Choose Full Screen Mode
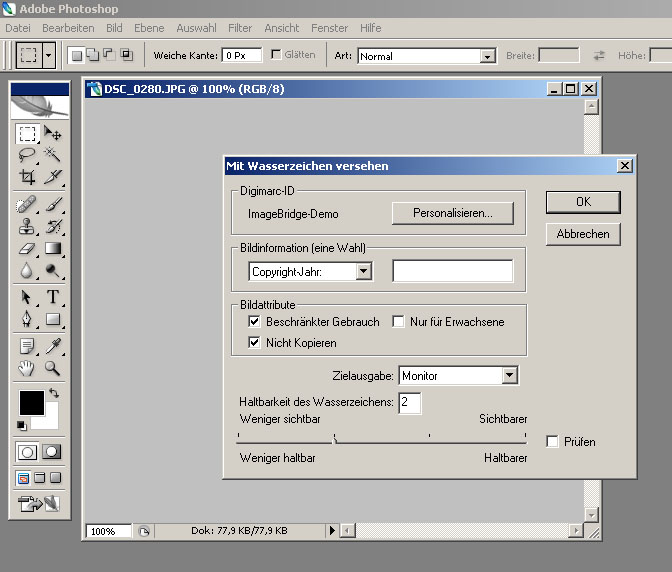The width and height of the screenshot is (672, 572). tap(56, 478)
